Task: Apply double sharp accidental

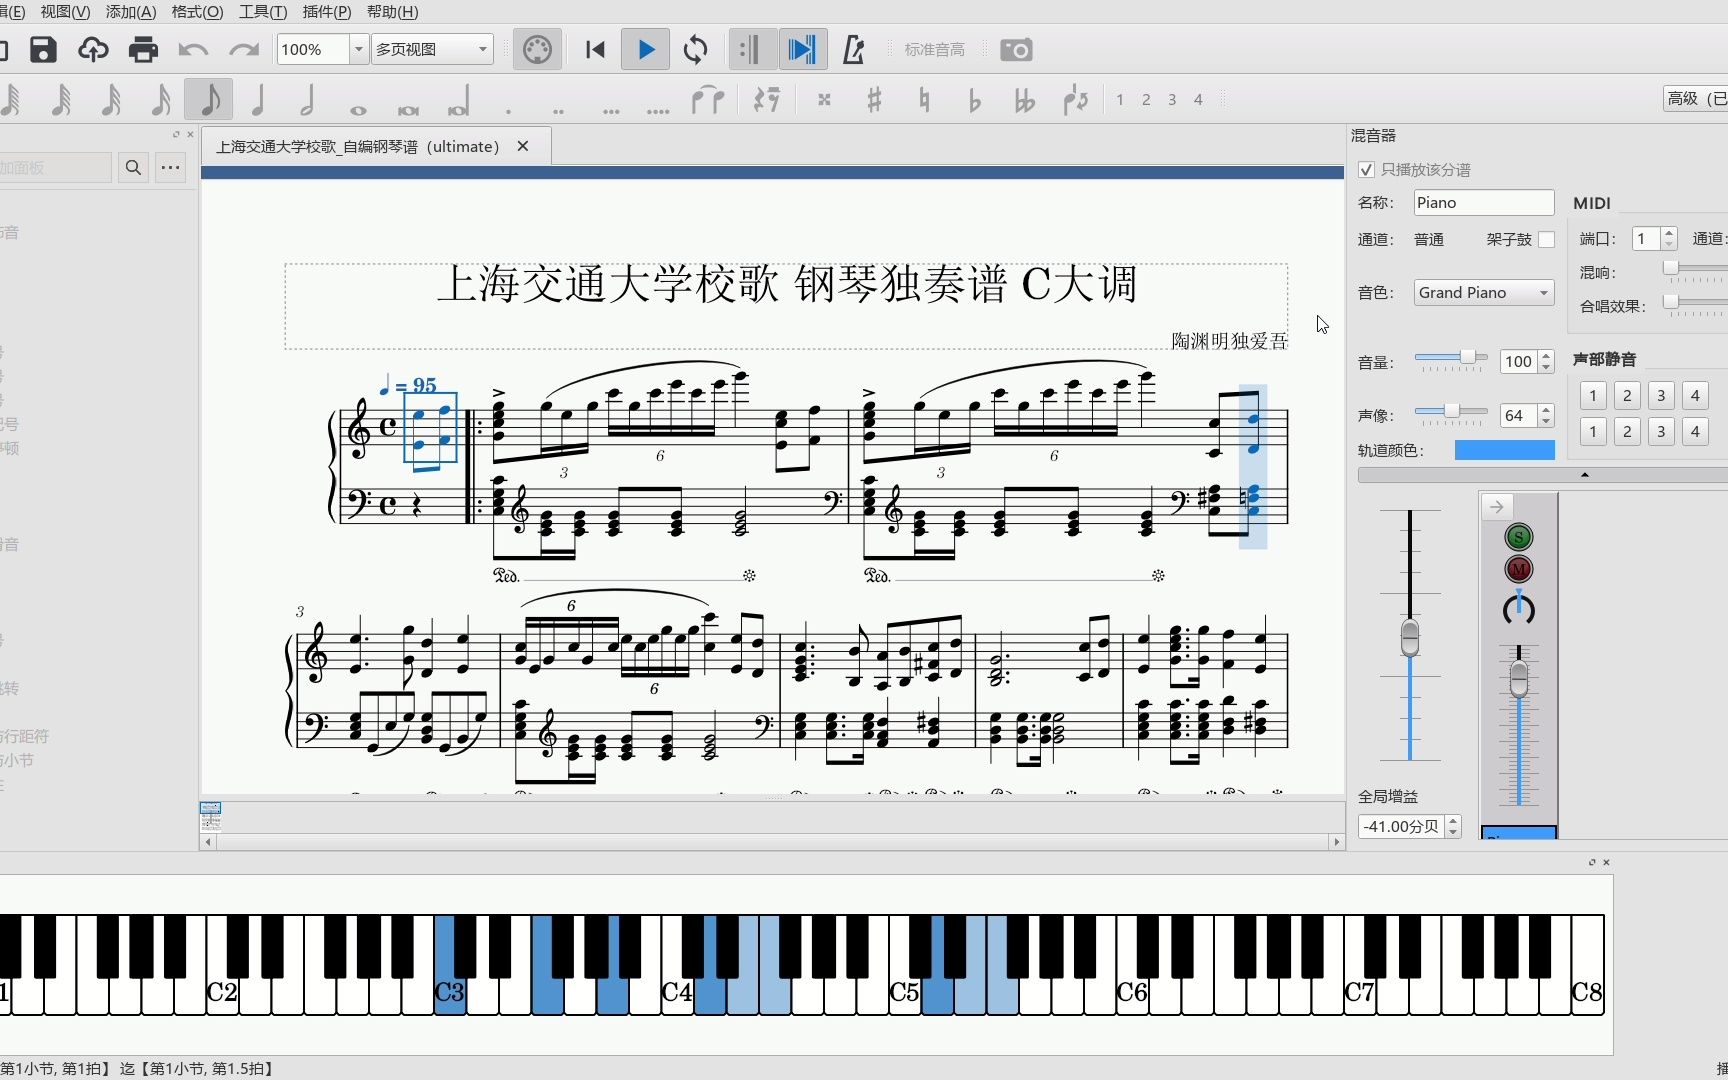Action: point(824,99)
